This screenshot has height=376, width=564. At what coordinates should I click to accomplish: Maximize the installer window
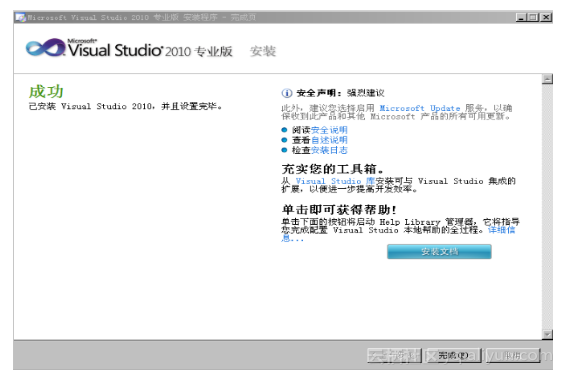click(533, 17)
